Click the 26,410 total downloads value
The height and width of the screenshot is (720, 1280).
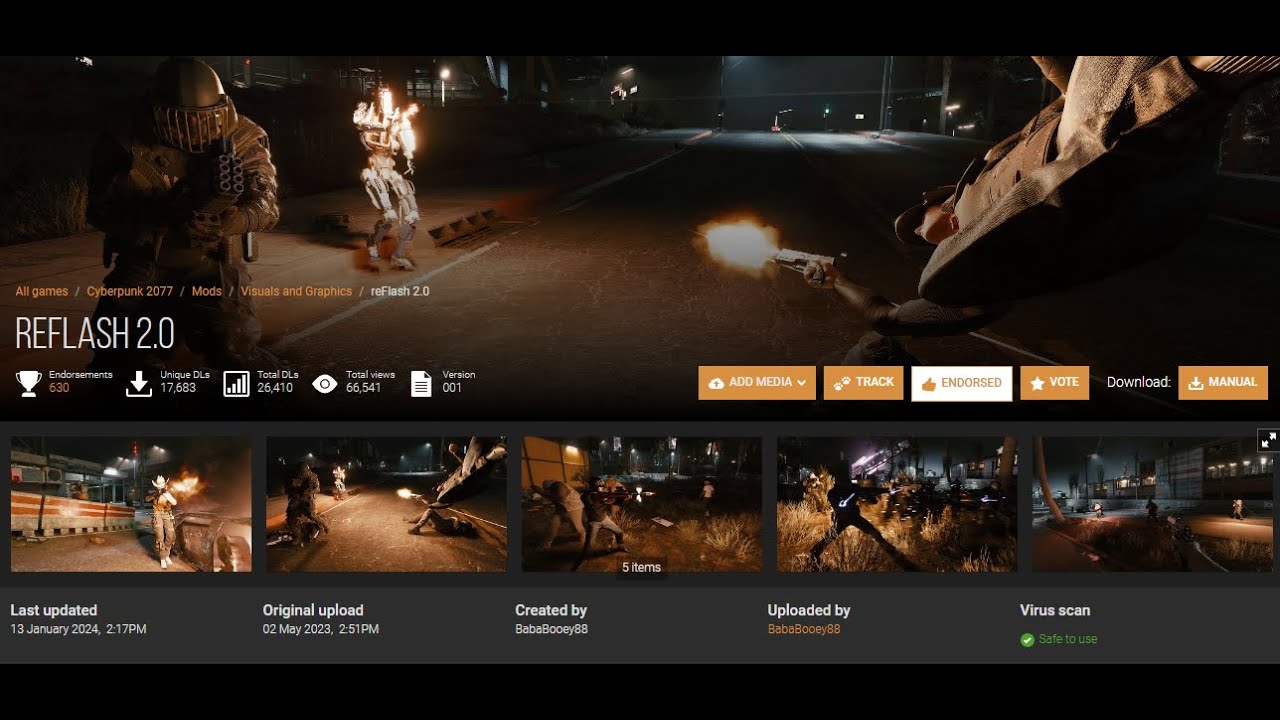click(275, 388)
